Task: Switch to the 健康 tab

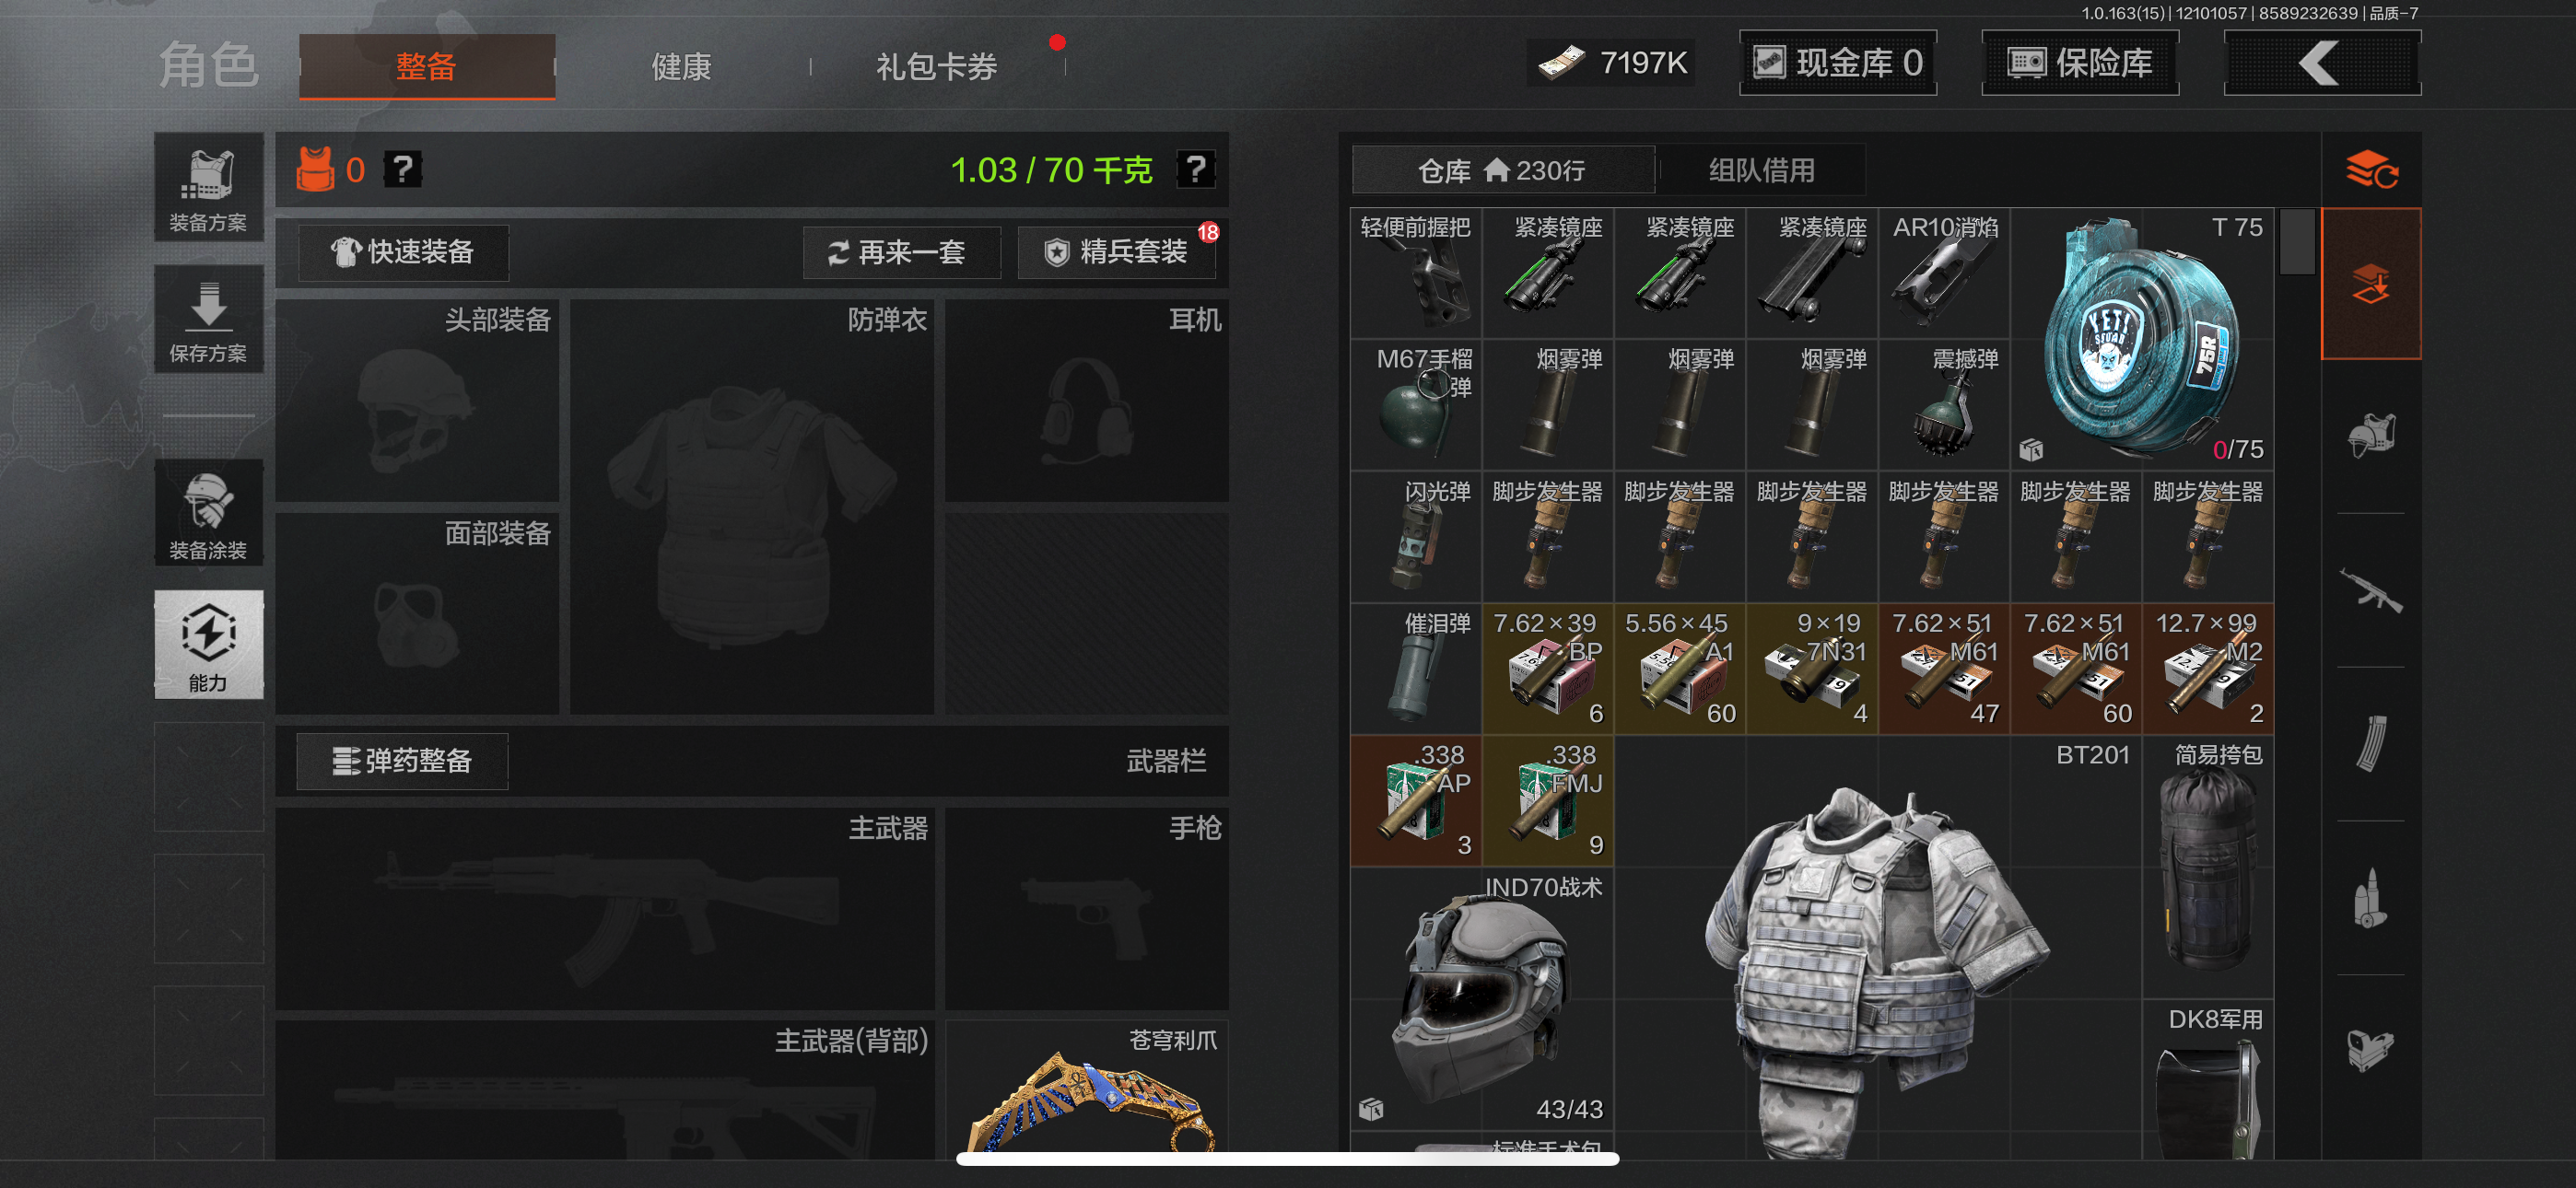Action: [x=681, y=67]
